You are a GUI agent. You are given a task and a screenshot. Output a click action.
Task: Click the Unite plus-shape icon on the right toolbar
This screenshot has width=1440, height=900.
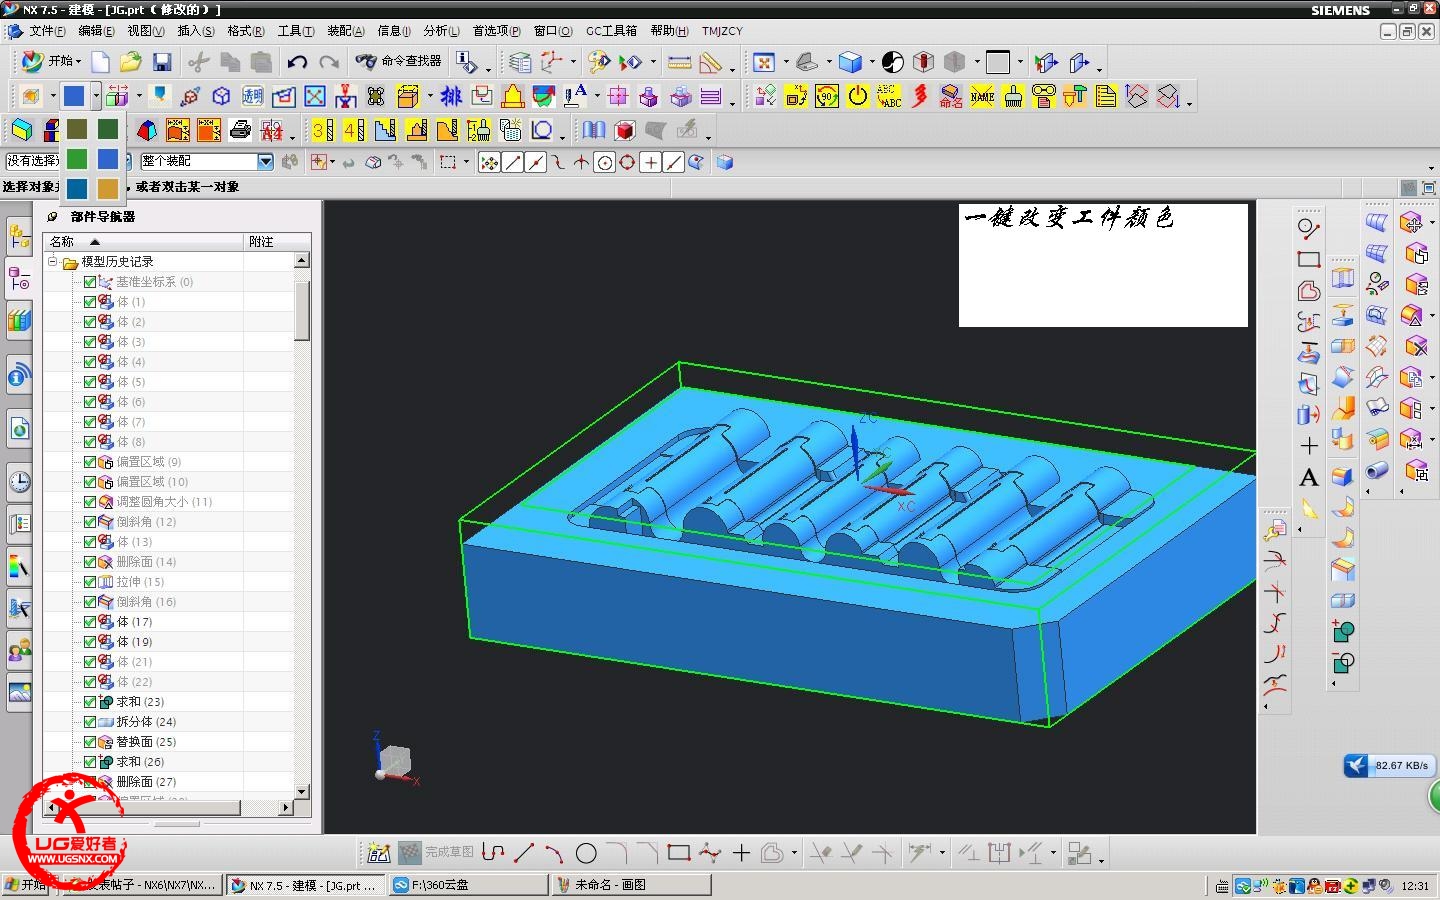pos(1343,631)
